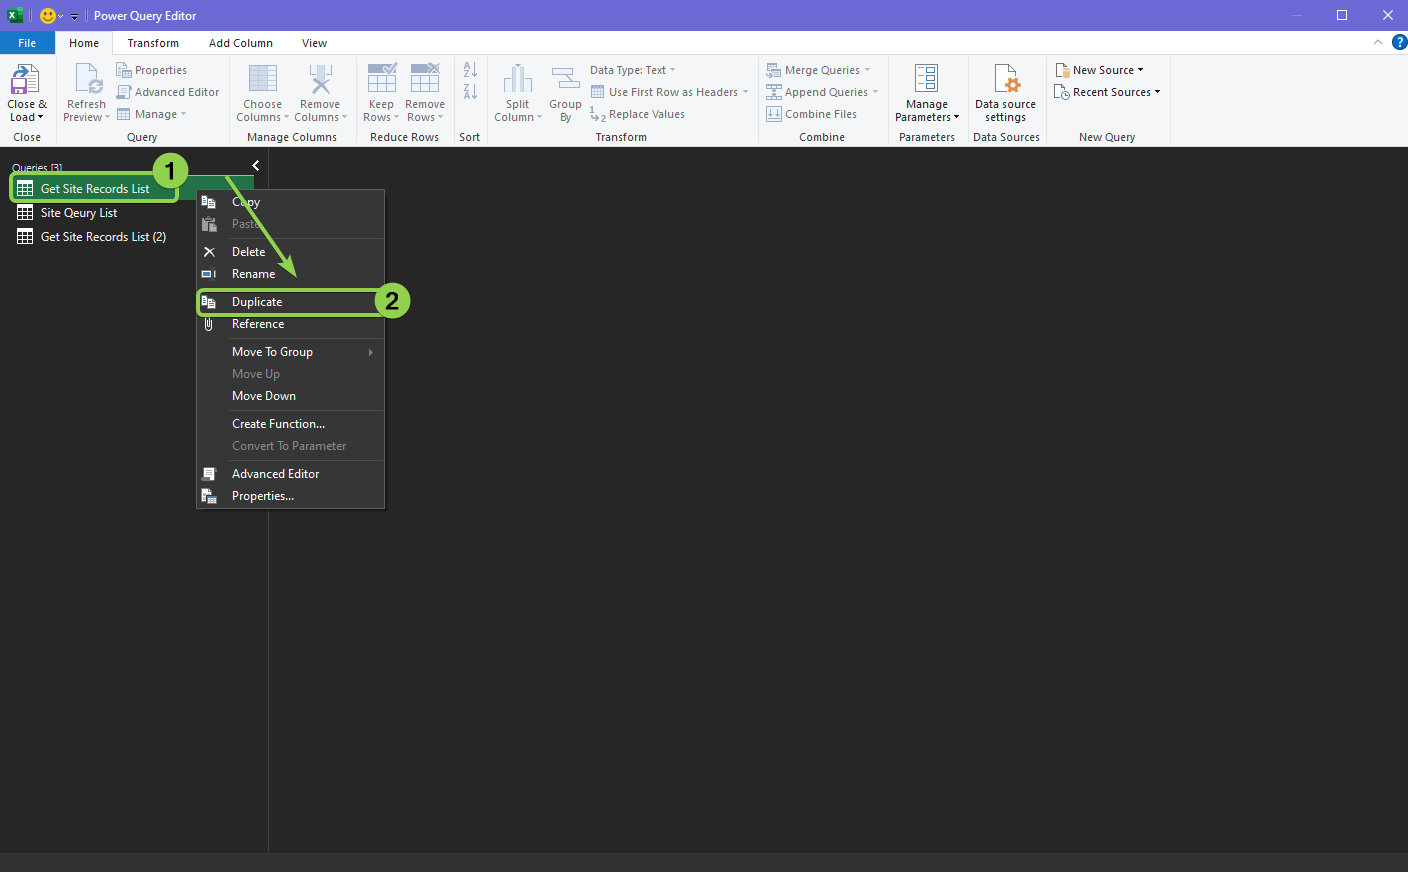The width and height of the screenshot is (1408, 872).
Task: Click the Remove Rows icon
Action: point(425,79)
